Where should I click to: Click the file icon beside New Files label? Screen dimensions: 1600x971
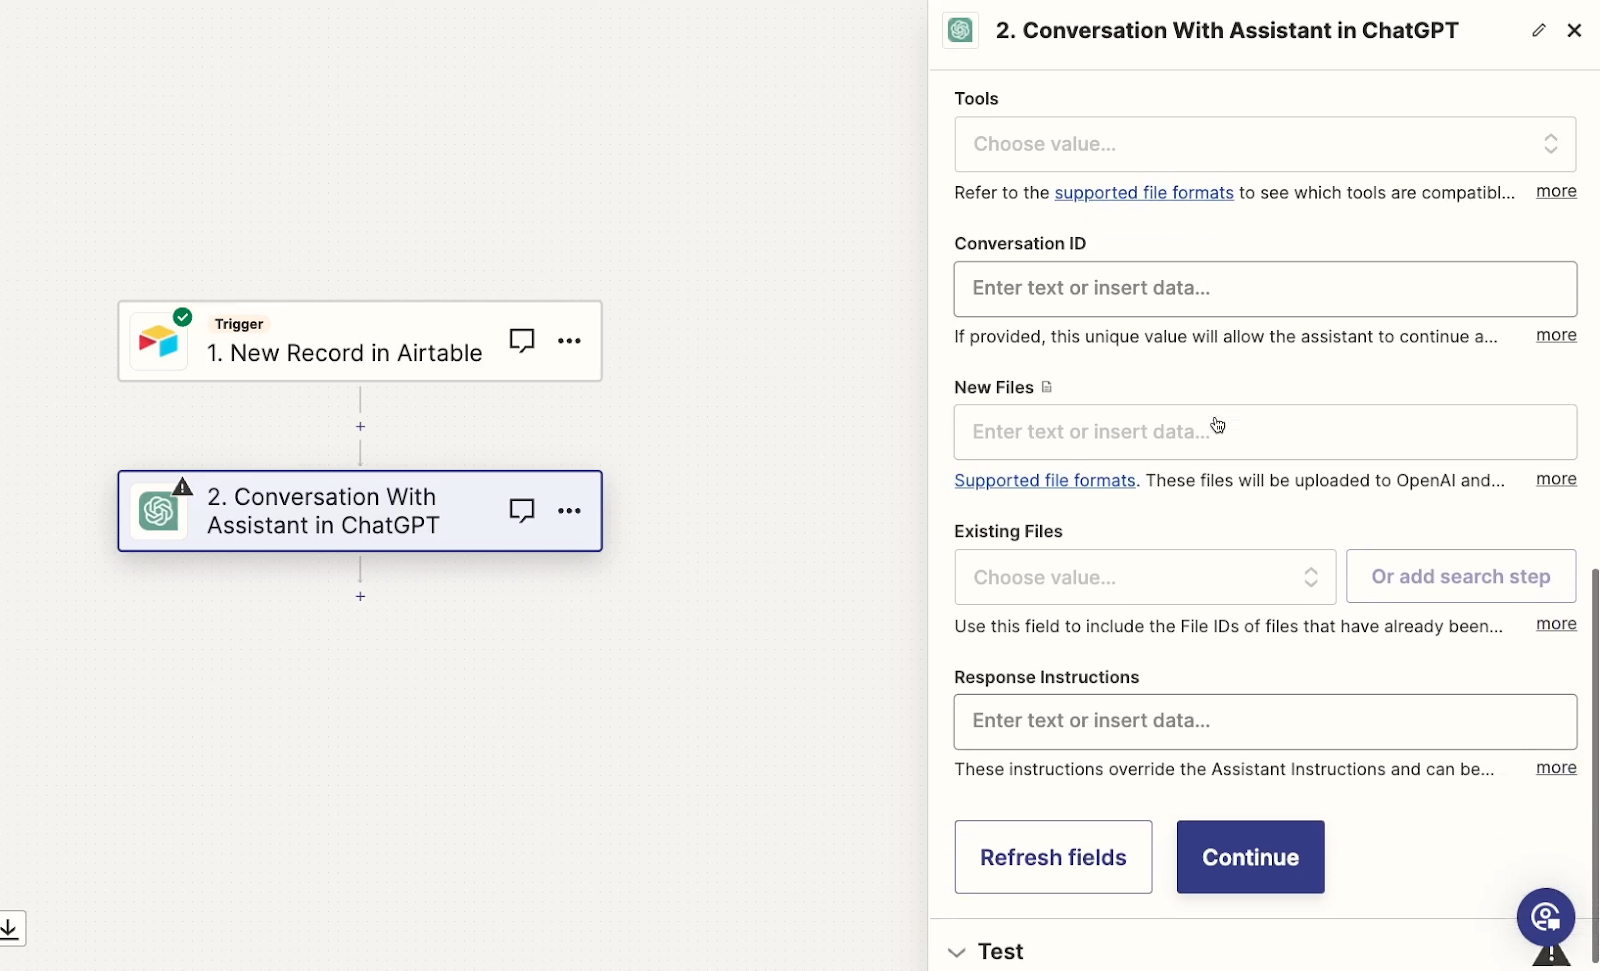coord(1047,387)
